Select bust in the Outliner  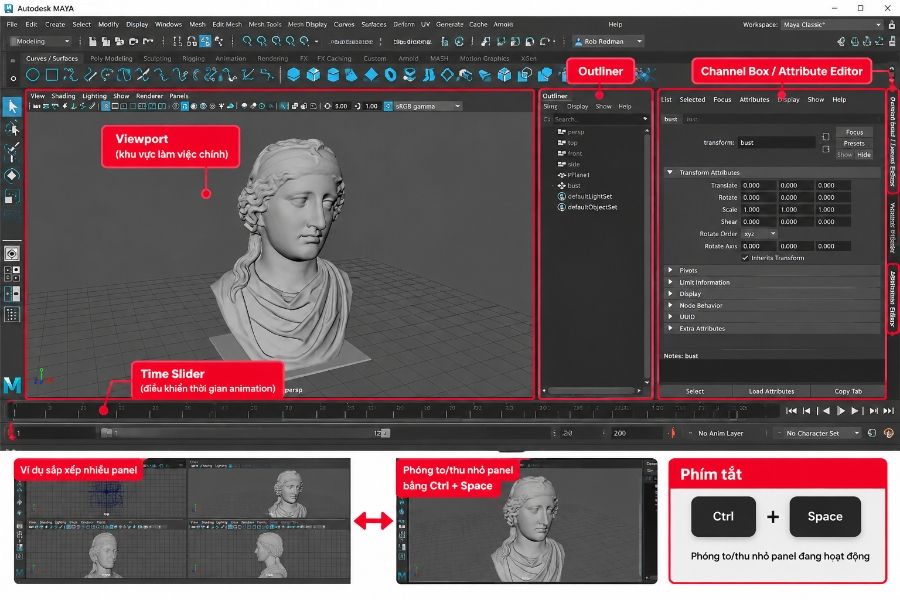pyautogui.click(x=574, y=185)
